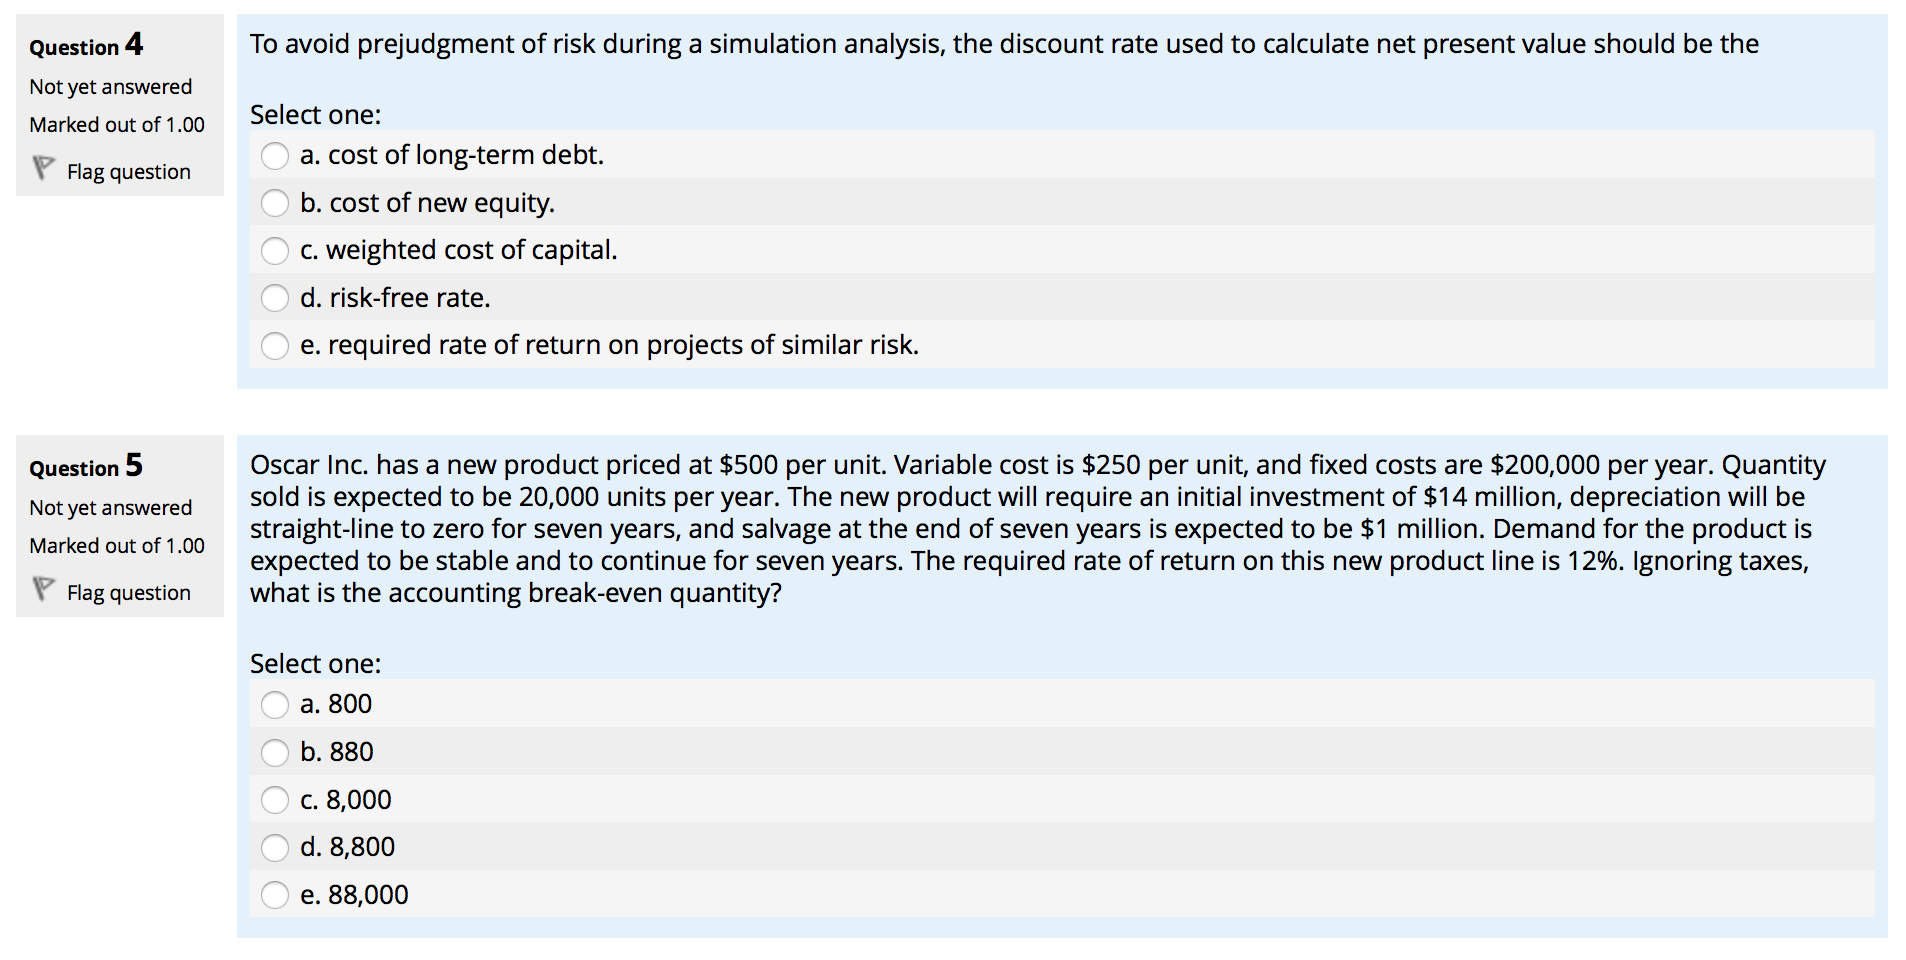Choose the '8,000' option

275,800
